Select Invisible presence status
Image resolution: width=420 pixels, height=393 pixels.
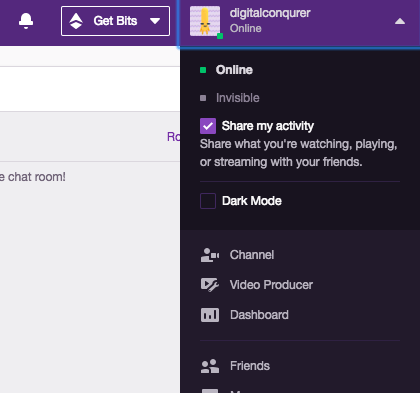238,98
